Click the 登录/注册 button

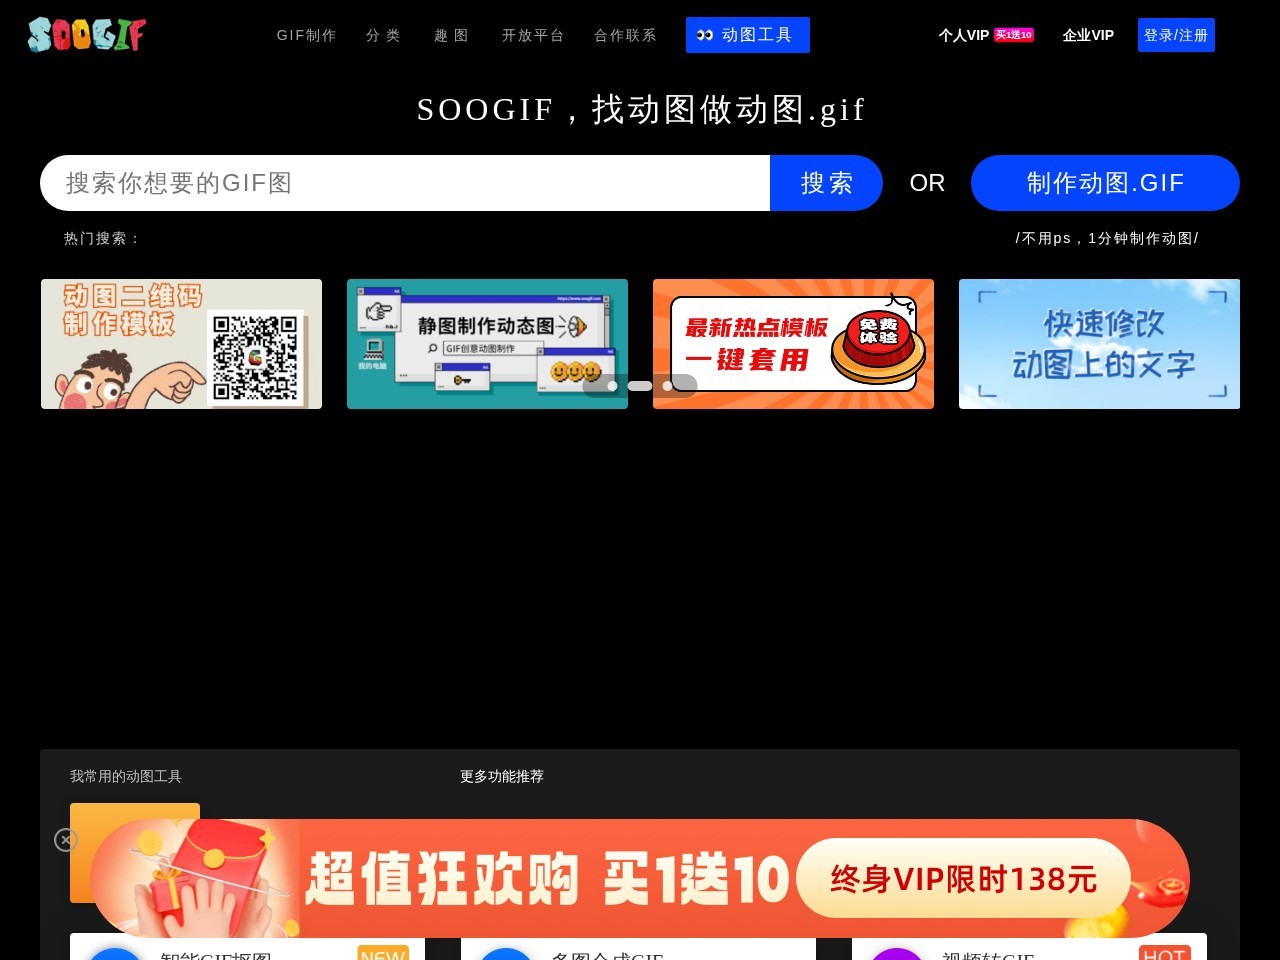[1176, 35]
